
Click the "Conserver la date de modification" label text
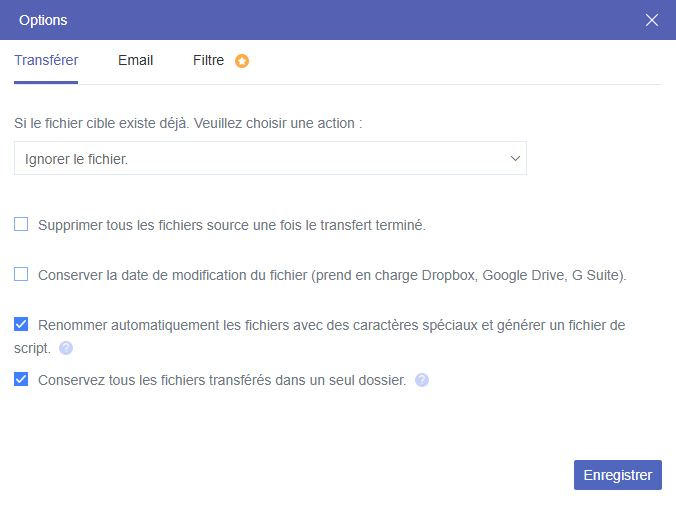point(332,275)
